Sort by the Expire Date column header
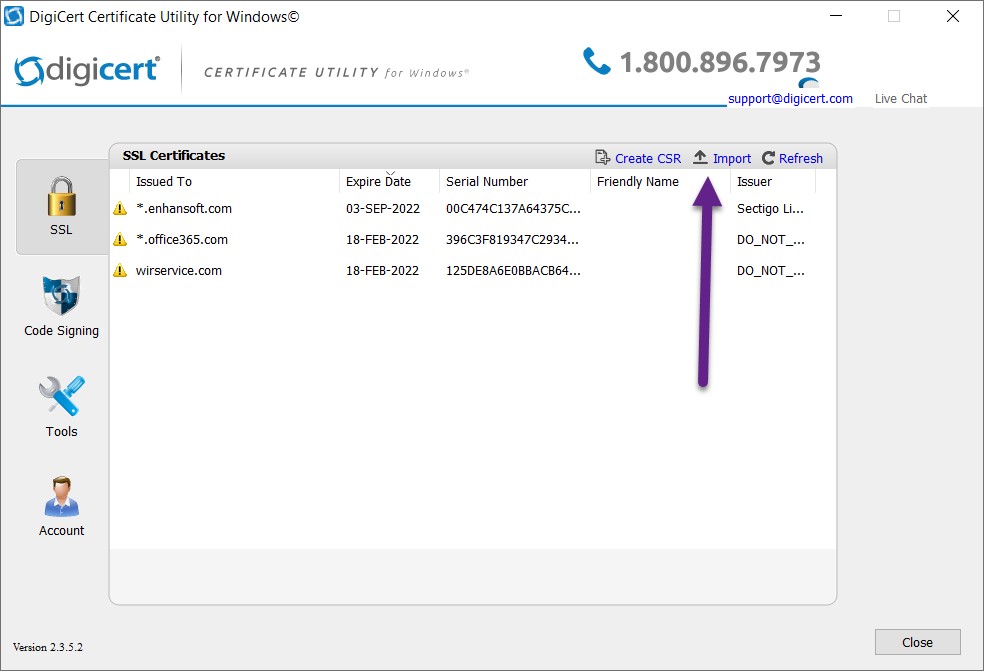This screenshot has height=671, width=984. click(x=378, y=181)
